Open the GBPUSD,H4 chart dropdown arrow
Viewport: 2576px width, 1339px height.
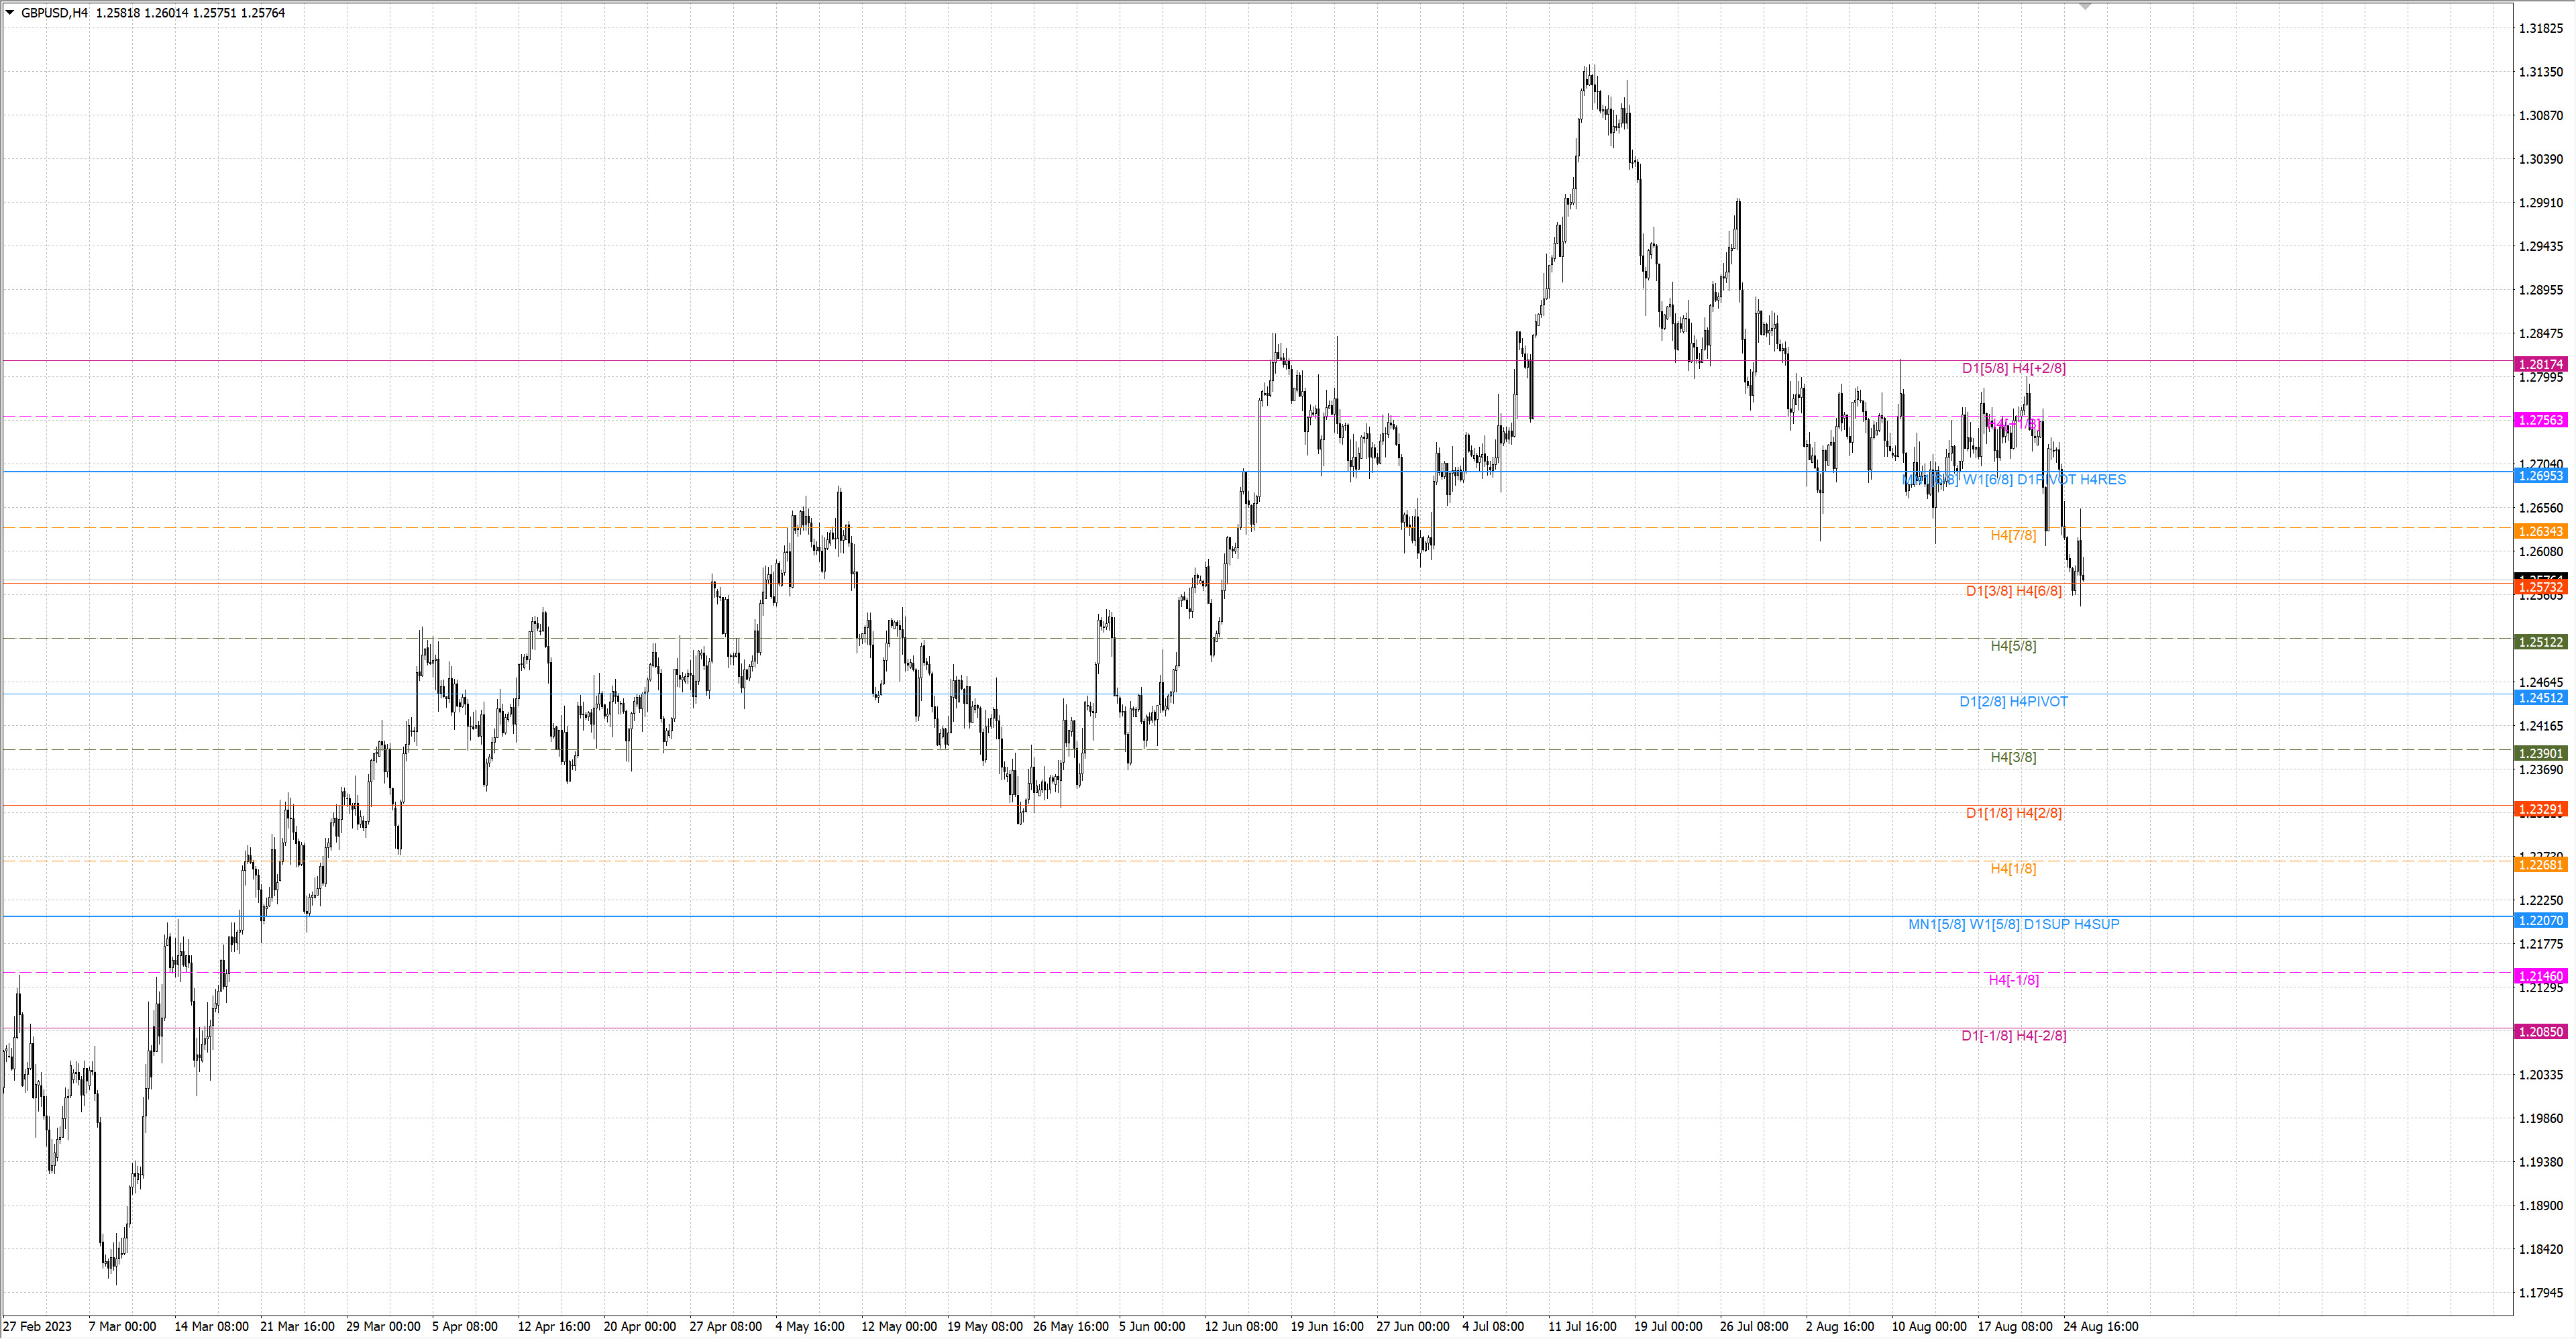(10, 13)
